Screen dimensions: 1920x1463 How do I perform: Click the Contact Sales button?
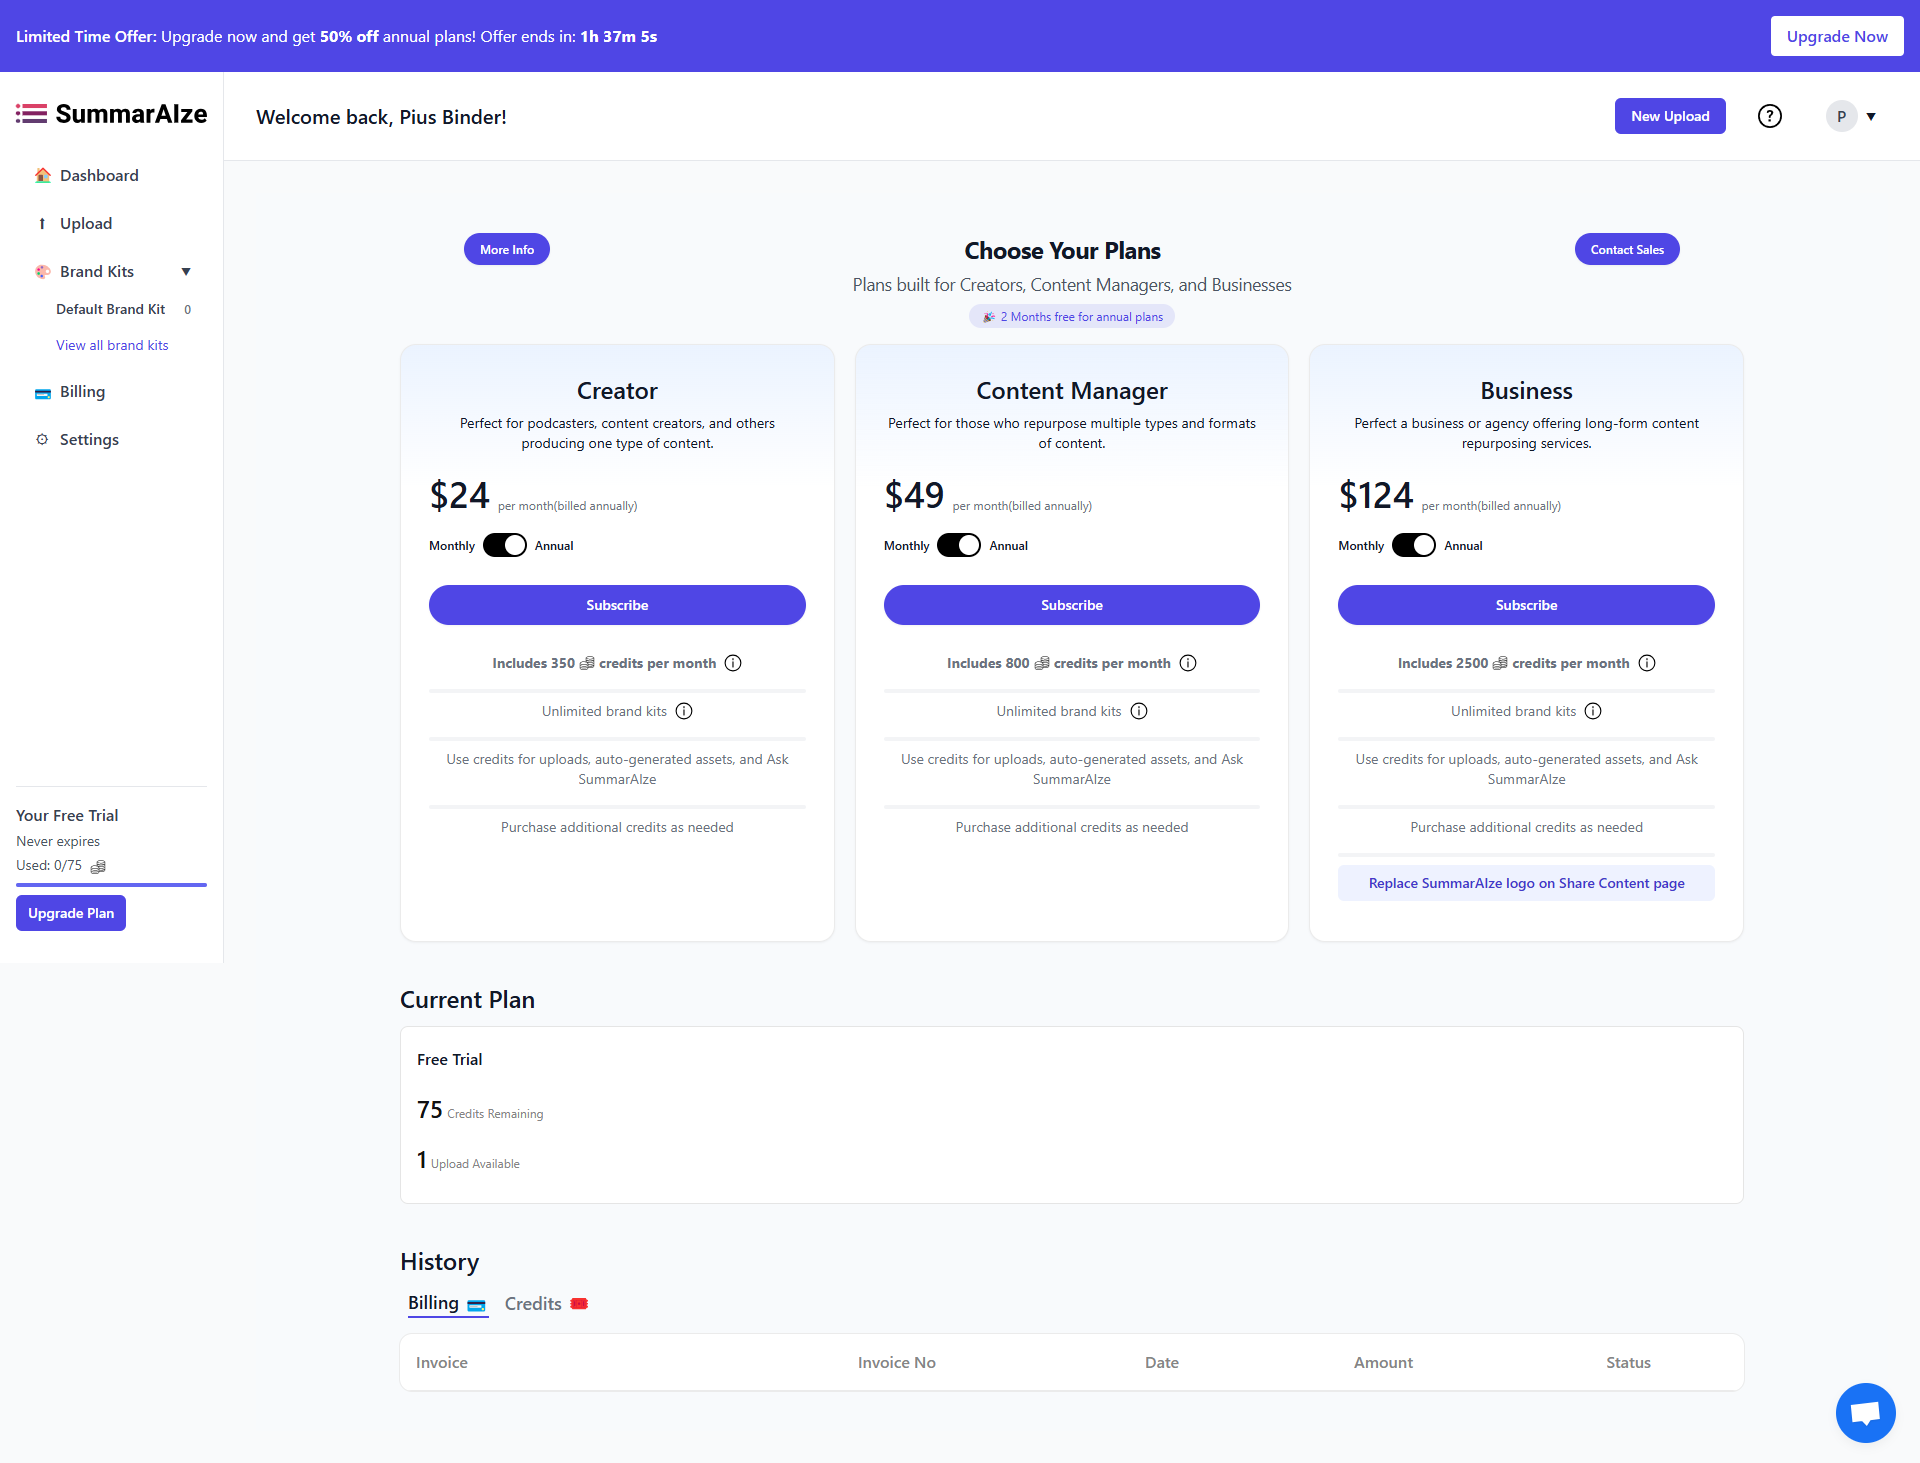click(x=1627, y=249)
